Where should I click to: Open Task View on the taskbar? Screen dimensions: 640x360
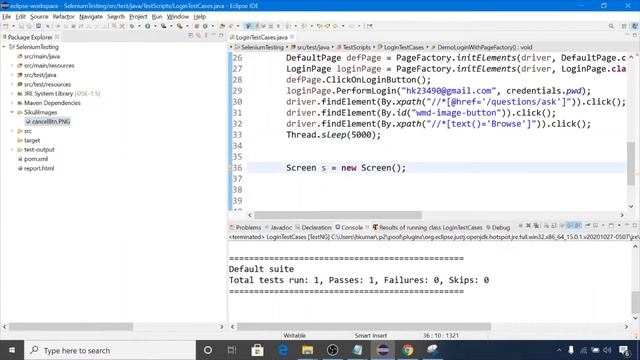pyautogui.click(x=232, y=350)
